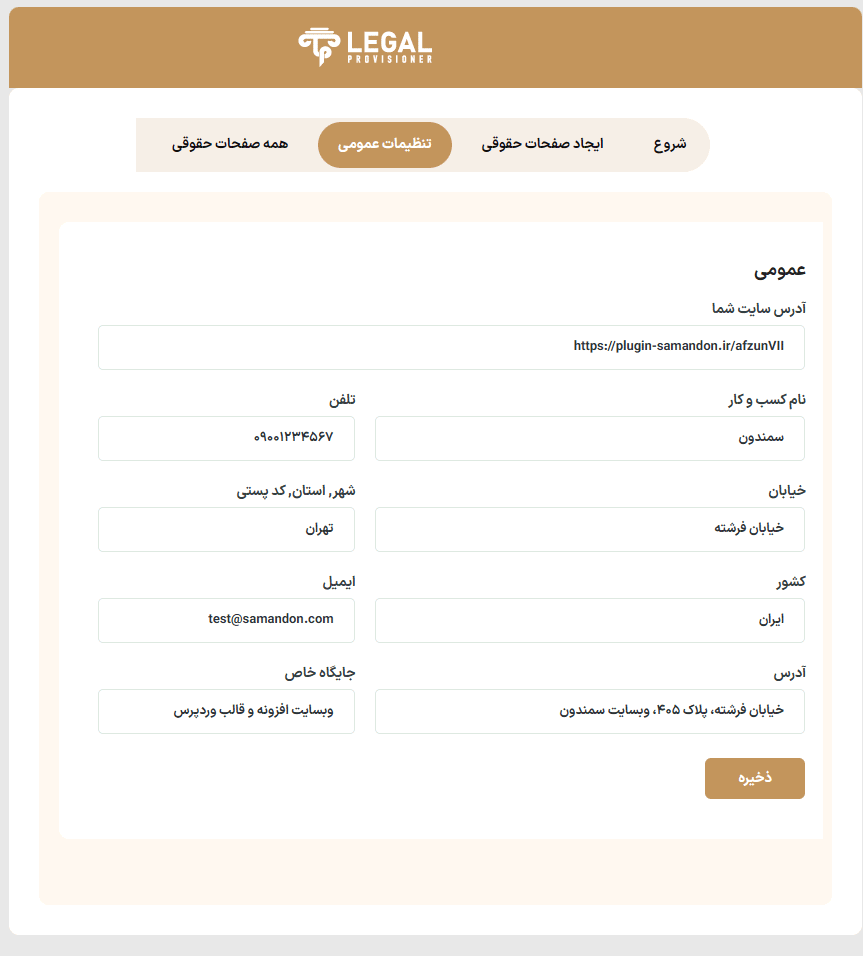Open the شروع (Start) tab
Image resolution: width=863 pixels, height=956 pixels.
point(670,144)
